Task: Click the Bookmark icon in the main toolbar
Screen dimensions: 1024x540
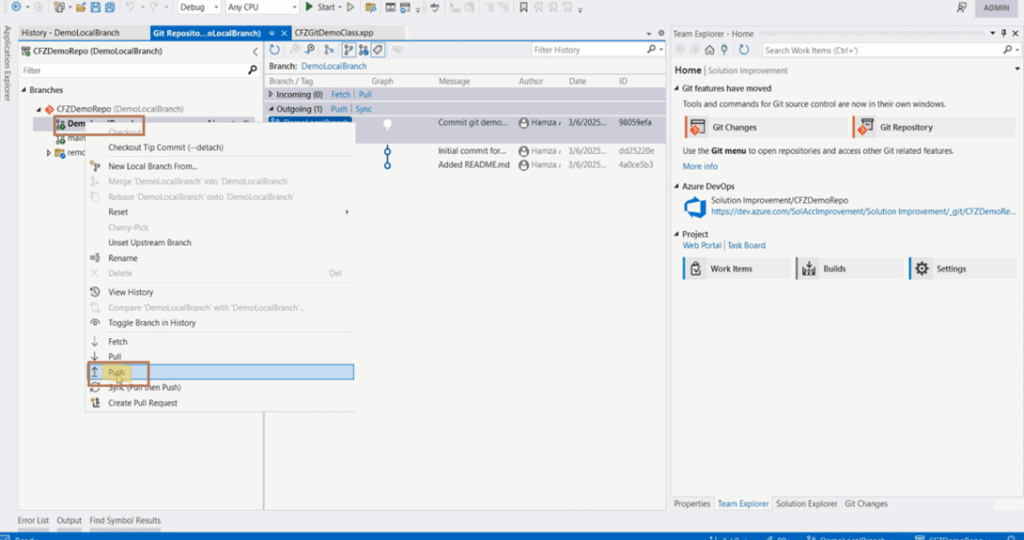Action: pyautogui.click(x=523, y=7)
